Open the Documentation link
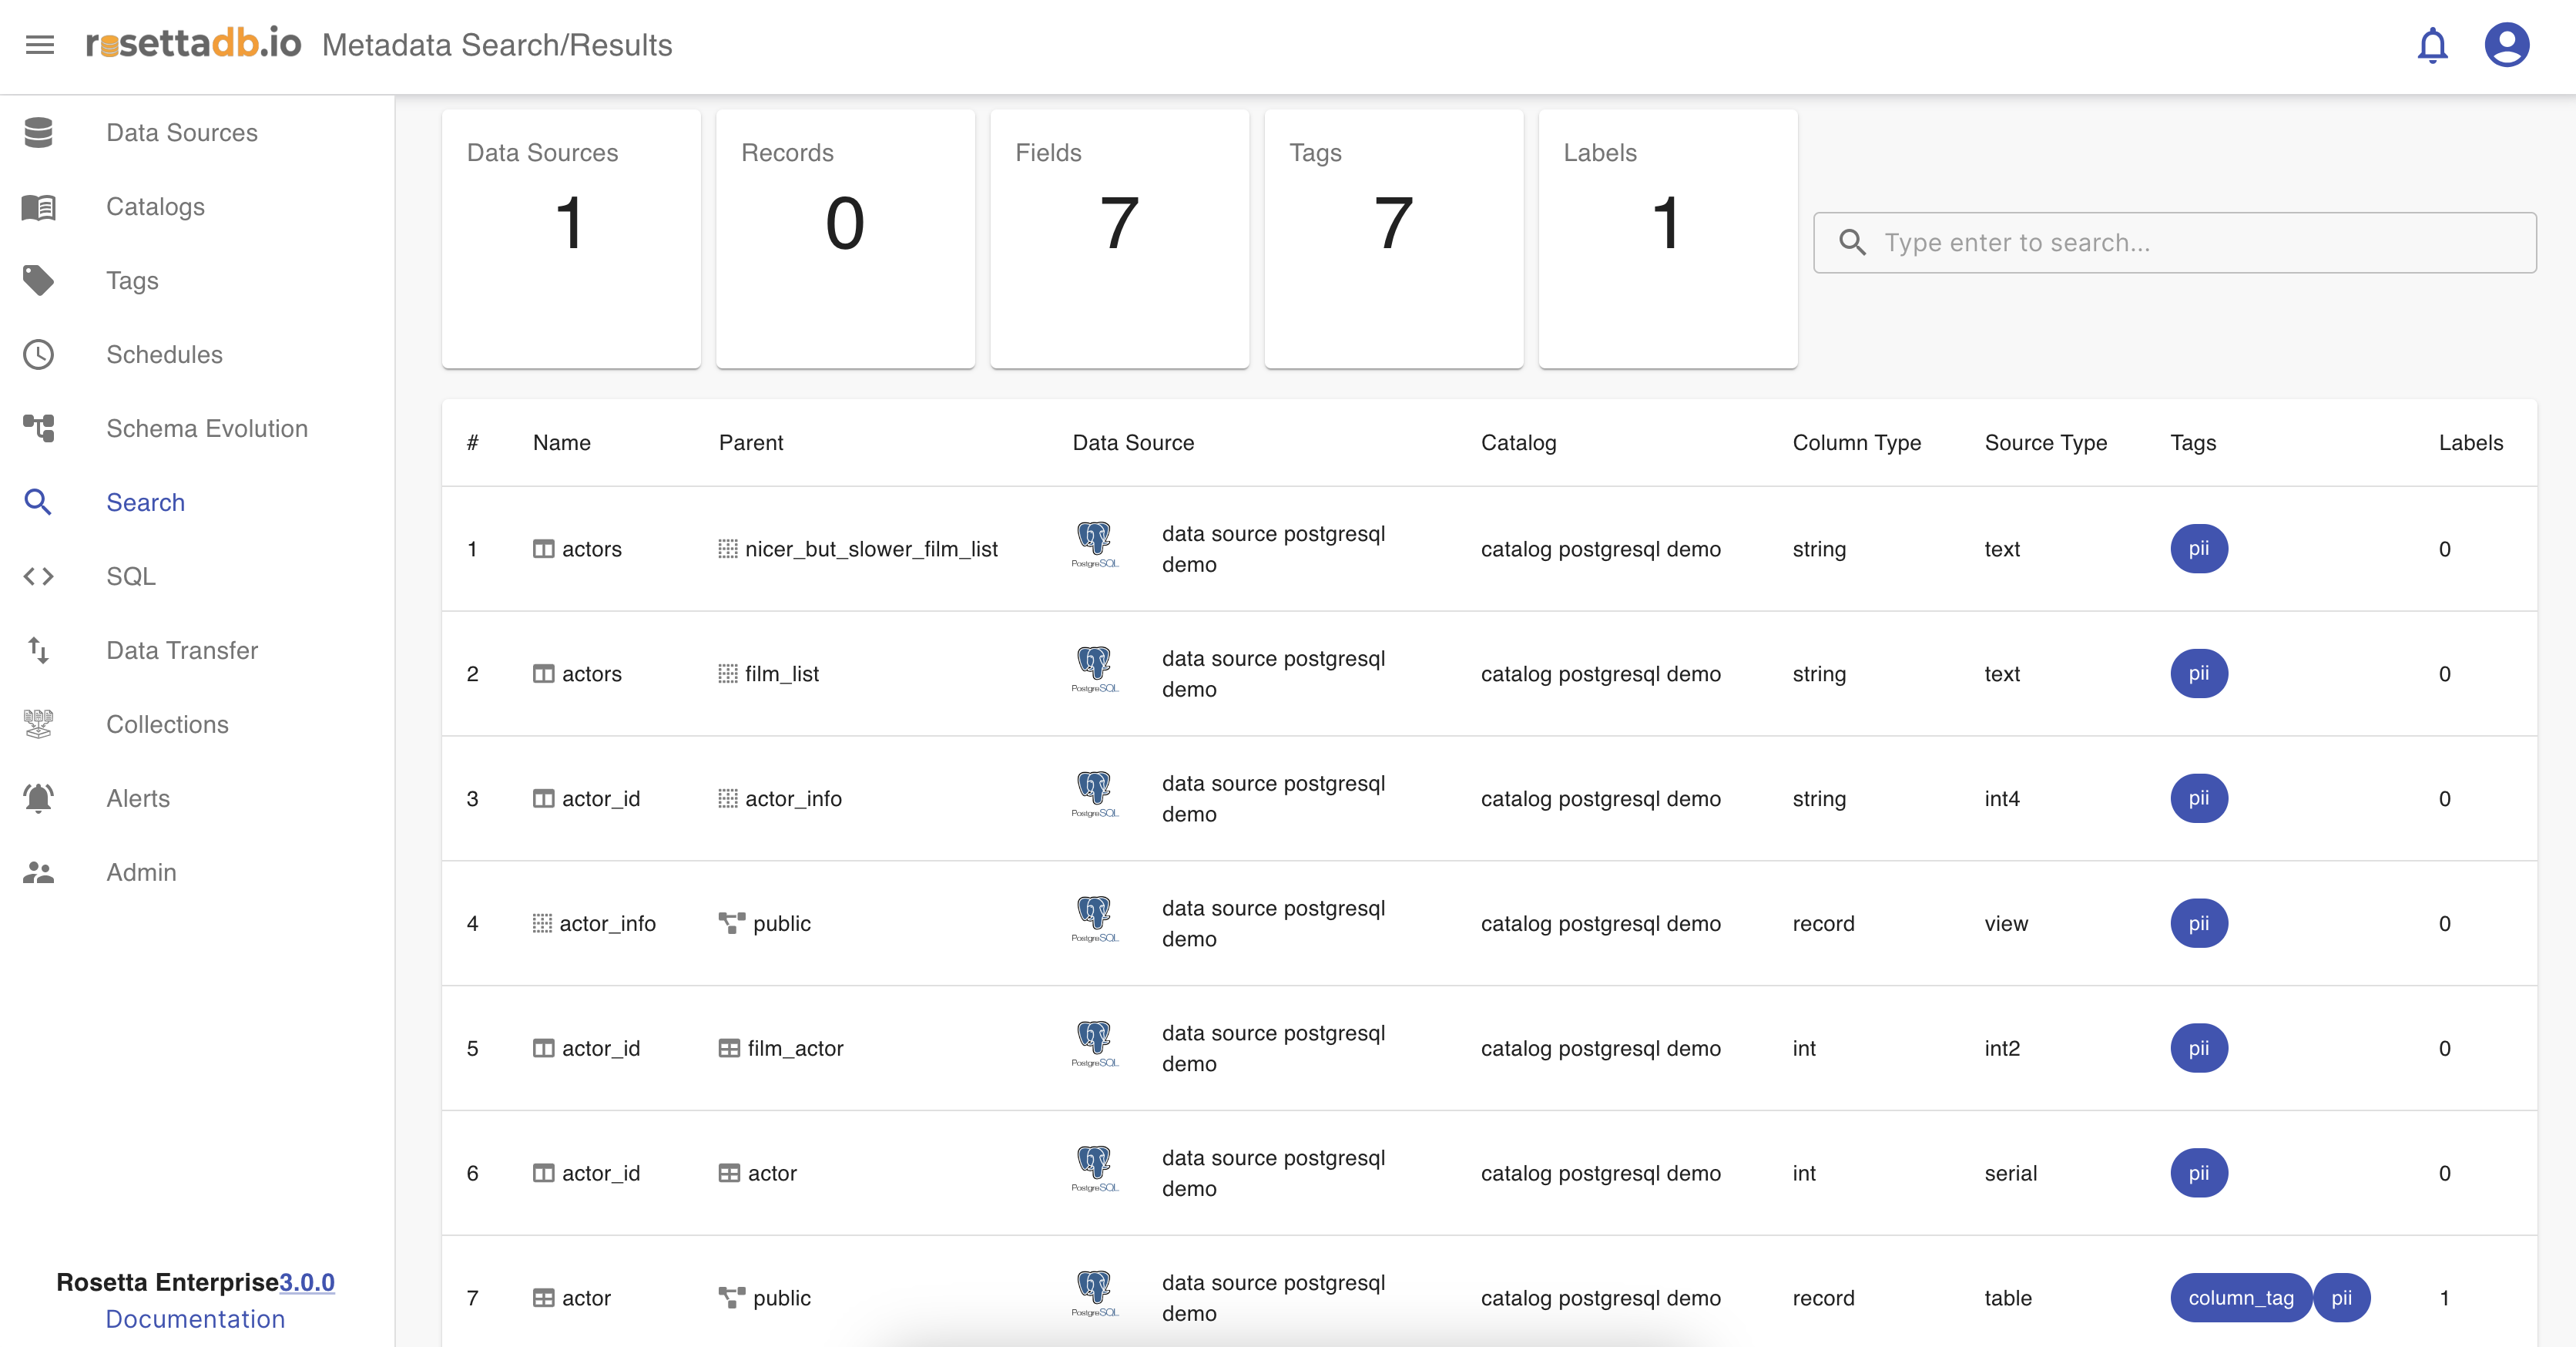Screen dimensions: 2576x1347 click(x=195, y=1319)
